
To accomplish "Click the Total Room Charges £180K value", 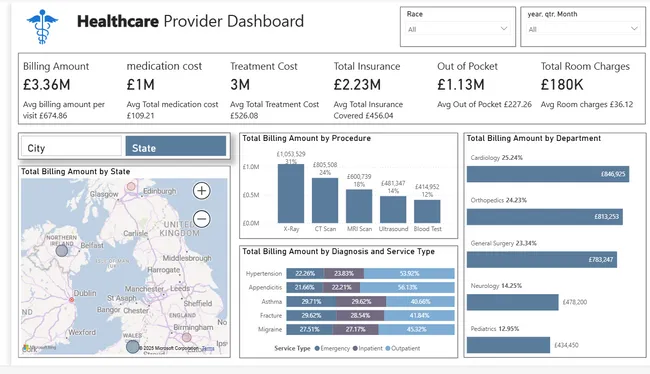I will (x=562, y=85).
